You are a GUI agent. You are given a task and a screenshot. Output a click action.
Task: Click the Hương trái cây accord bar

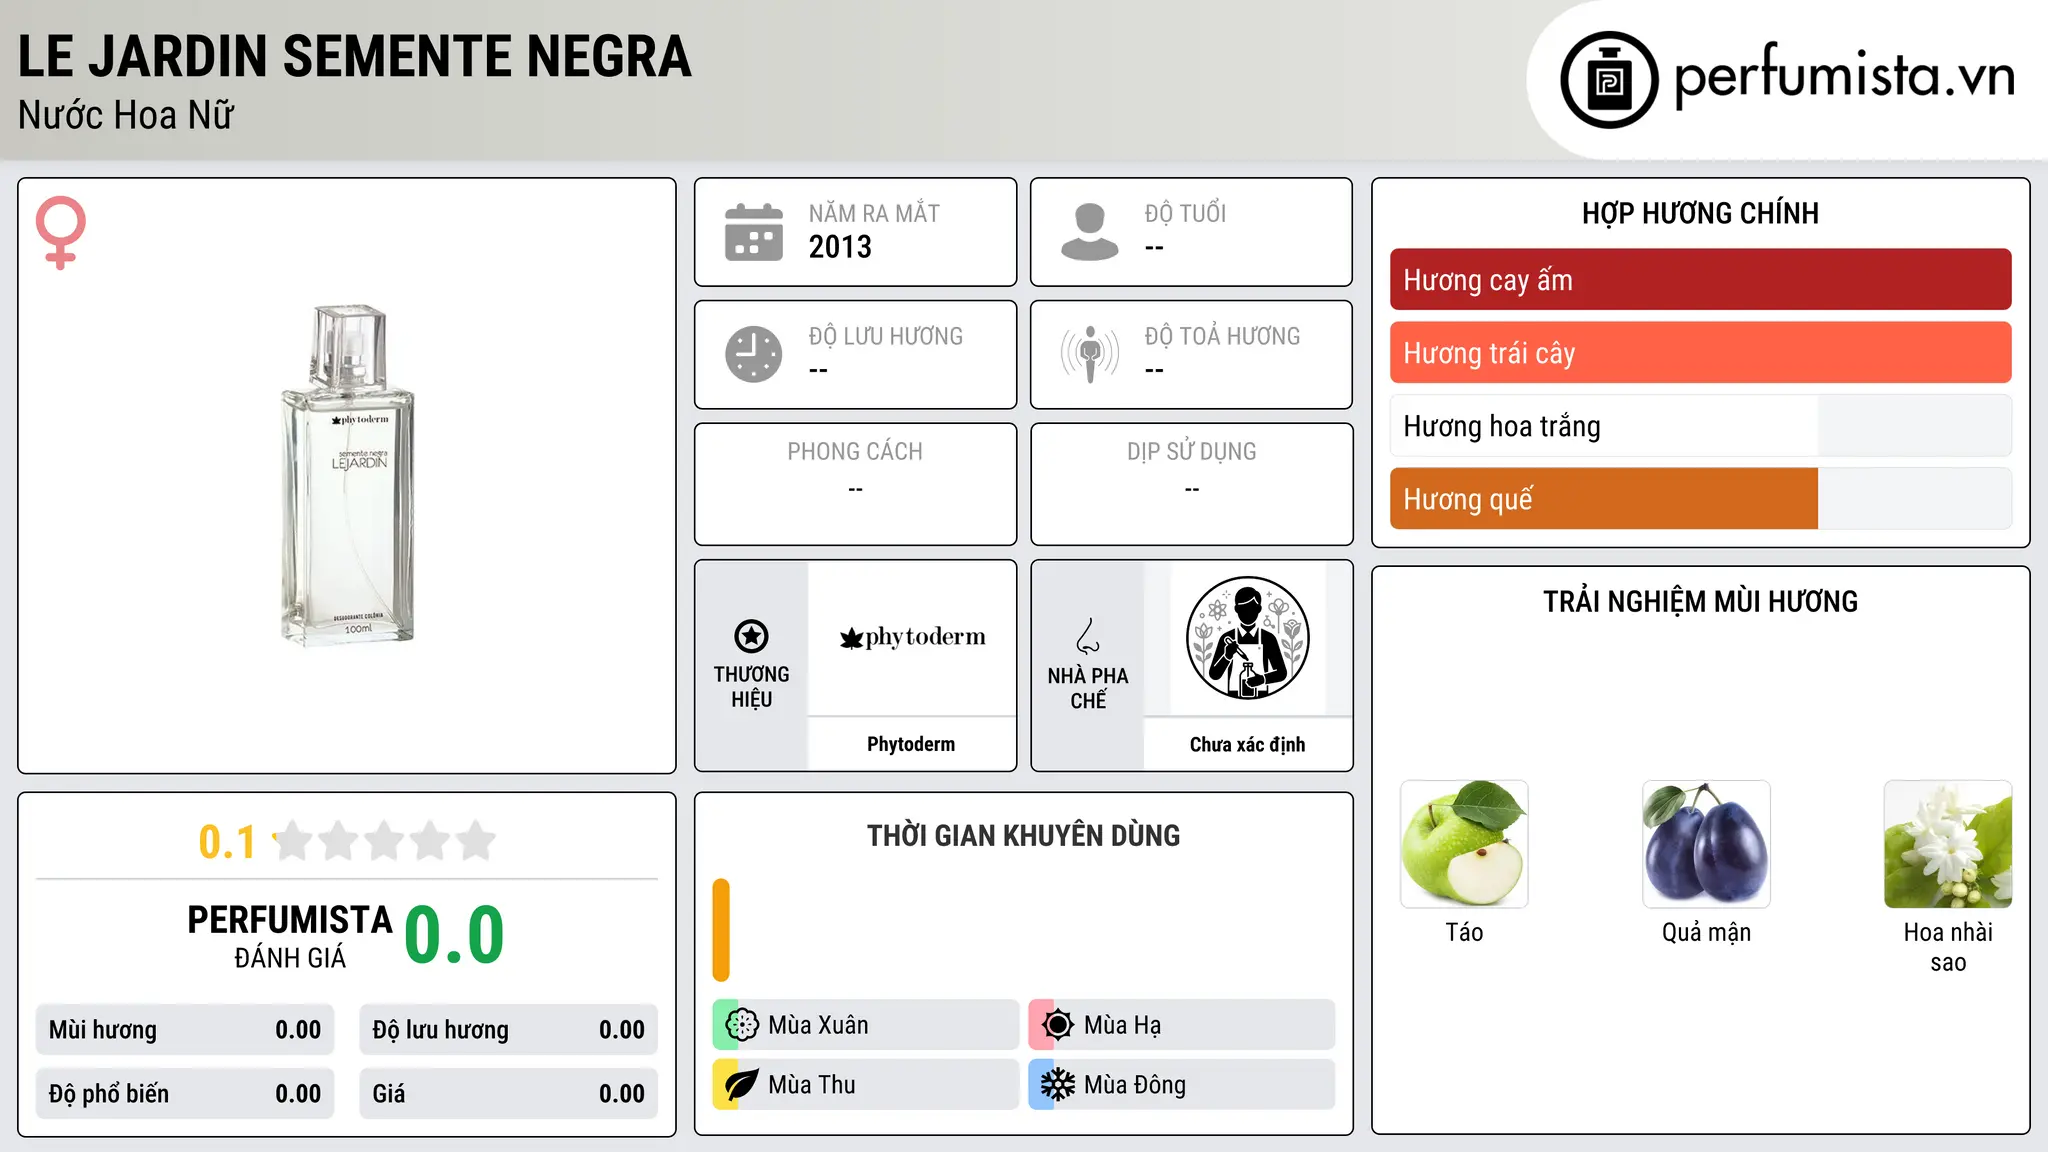(x=1701, y=353)
